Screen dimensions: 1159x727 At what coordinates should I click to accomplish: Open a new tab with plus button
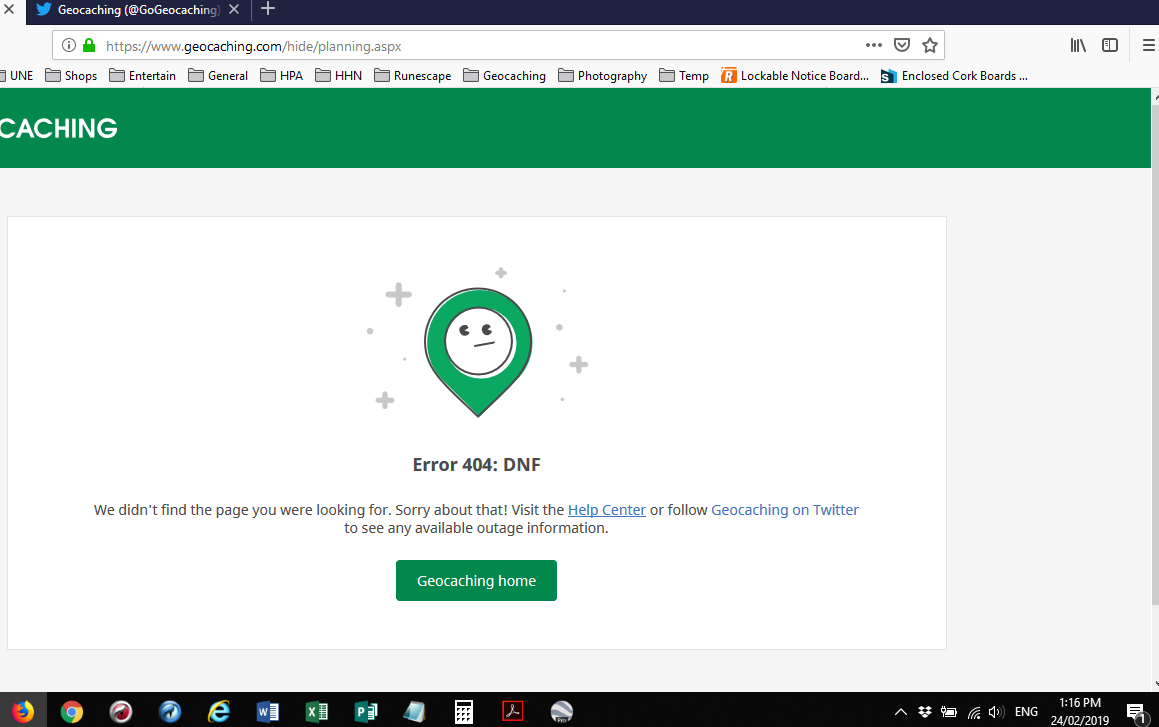[x=268, y=10]
